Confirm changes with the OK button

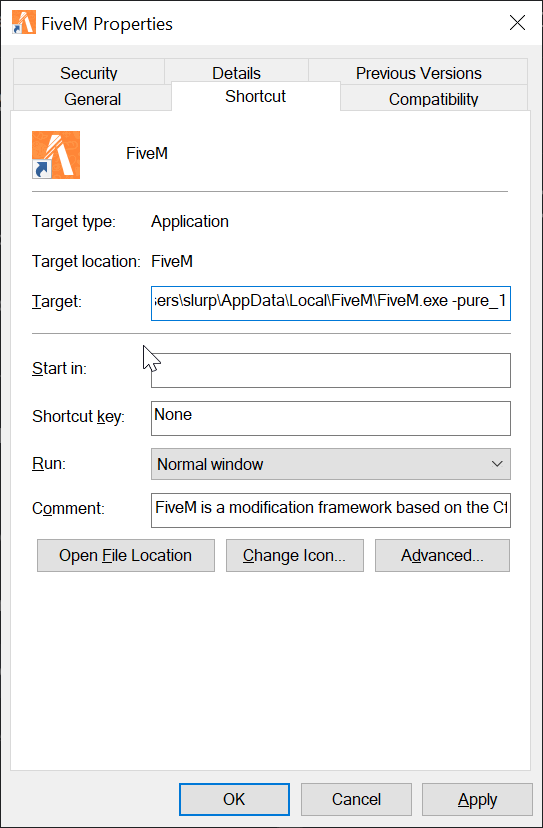click(x=234, y=799)
